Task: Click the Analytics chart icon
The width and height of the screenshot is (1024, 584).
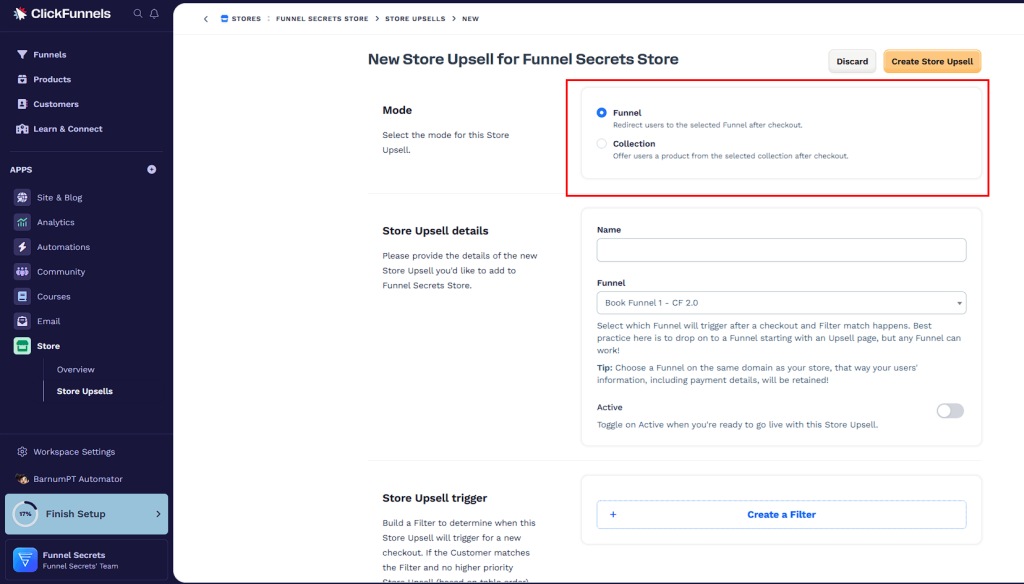Action: click(x=22, y=222)
